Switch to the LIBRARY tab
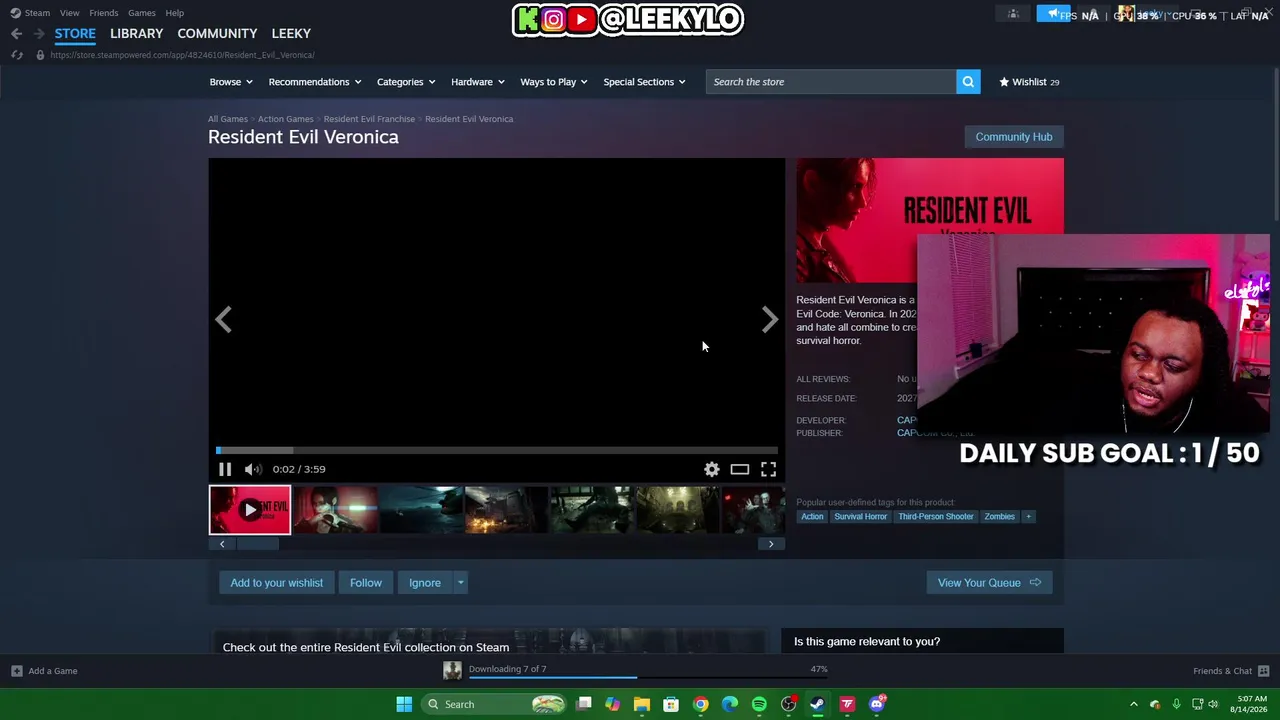The image size is (1280, 720). [136, 34]
